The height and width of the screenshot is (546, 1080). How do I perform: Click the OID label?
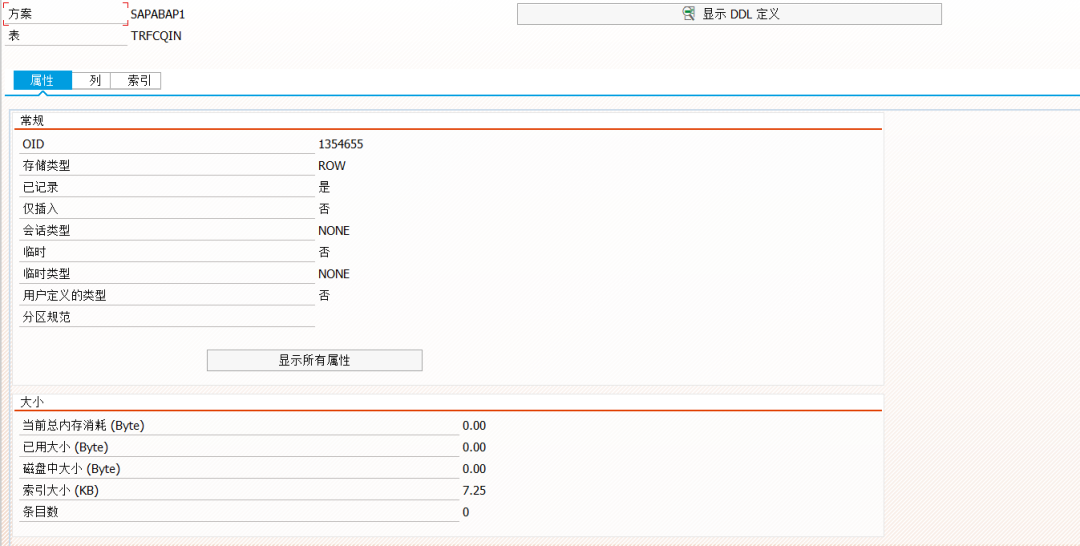33,144
